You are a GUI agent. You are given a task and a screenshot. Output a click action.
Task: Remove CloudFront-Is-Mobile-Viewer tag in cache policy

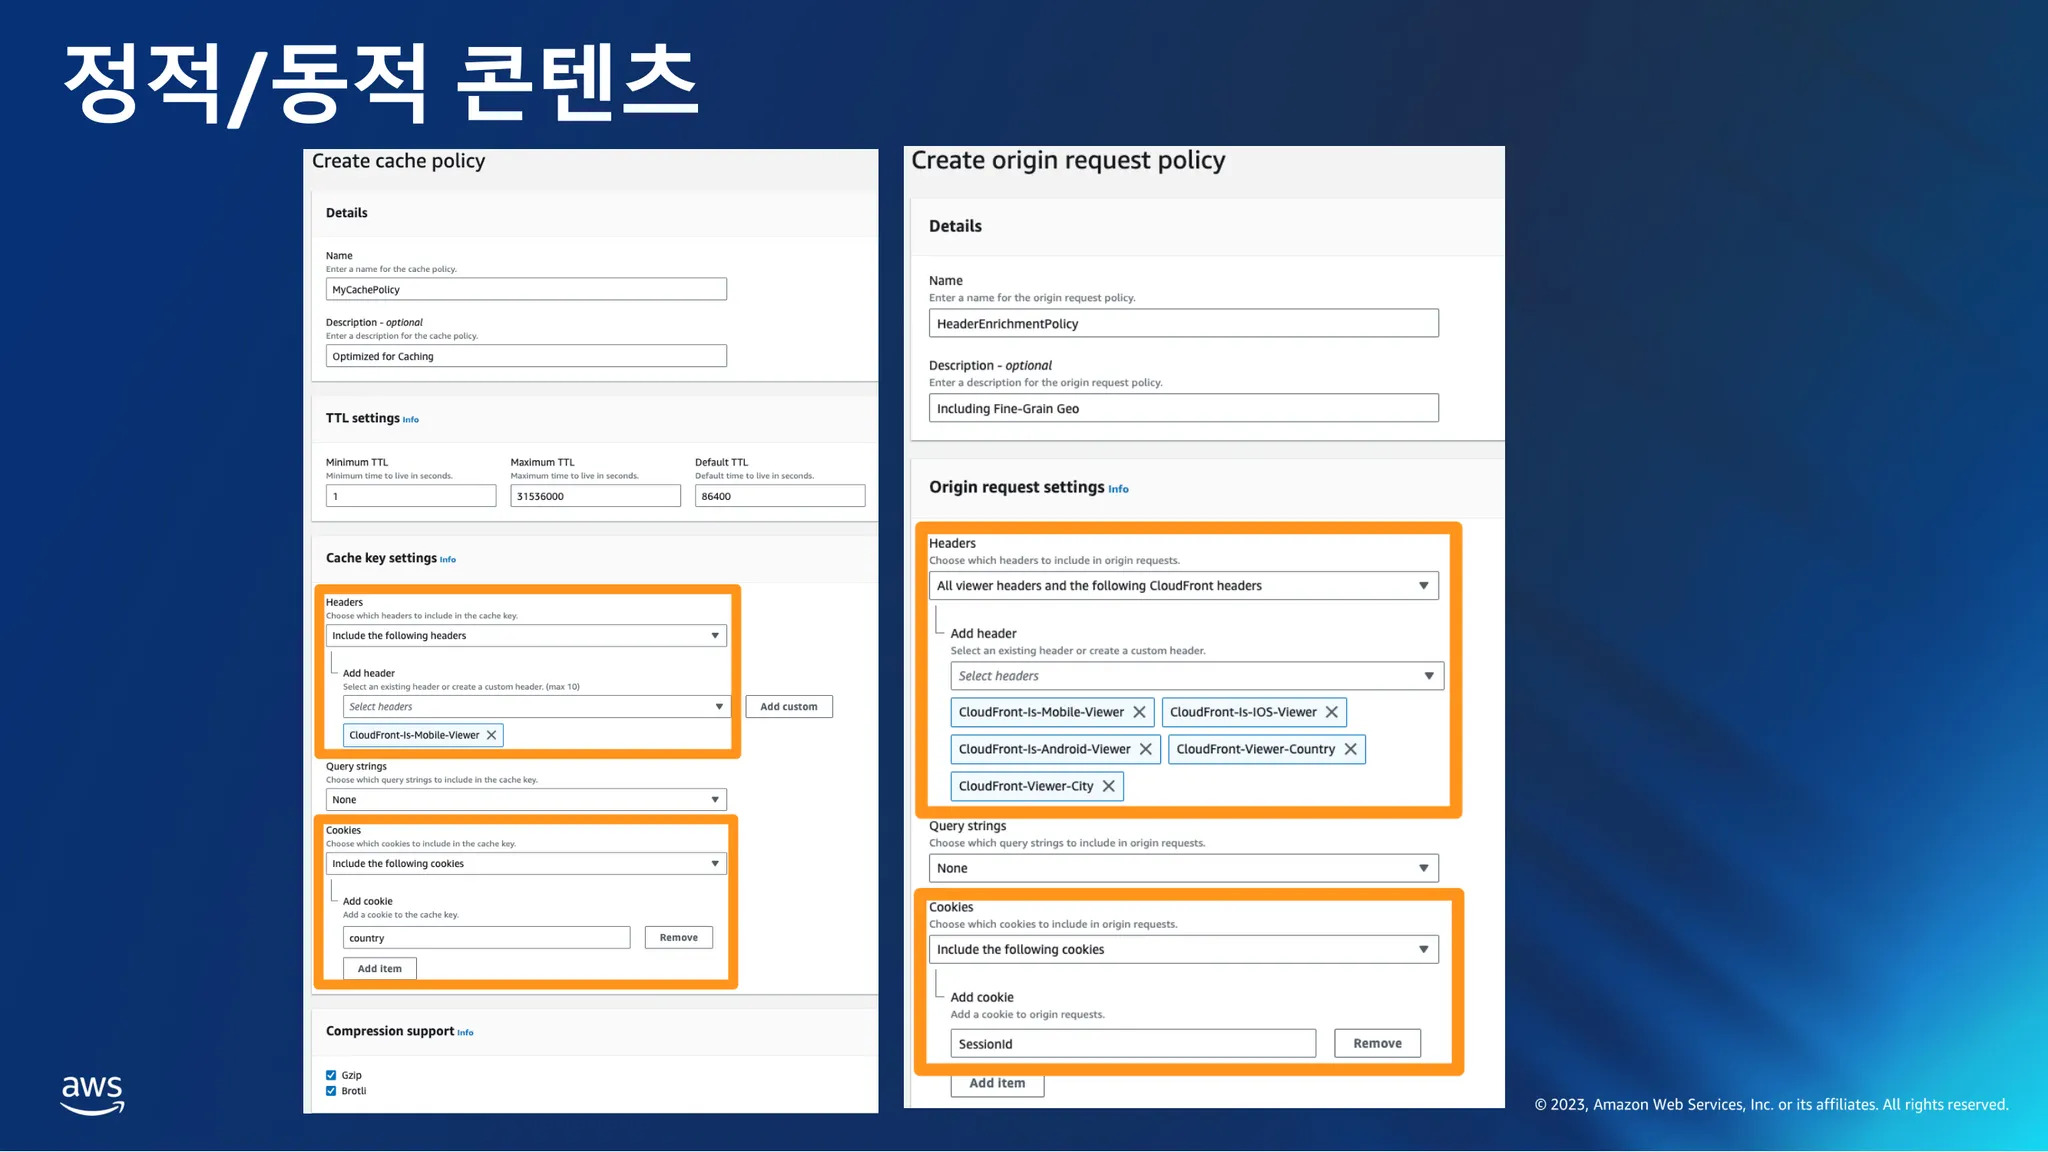(x=491, y=735)
